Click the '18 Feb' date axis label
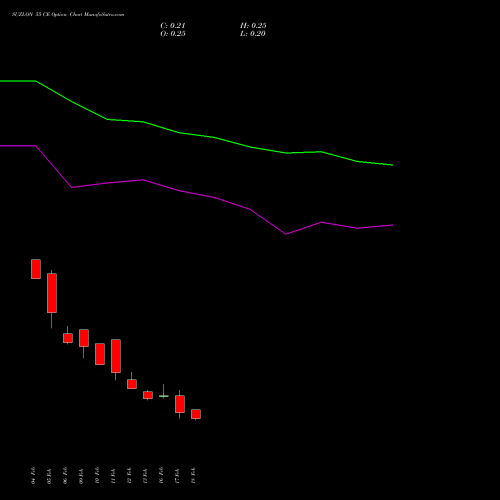The width and height of the screenshot is (500, 500). (193, 475)
